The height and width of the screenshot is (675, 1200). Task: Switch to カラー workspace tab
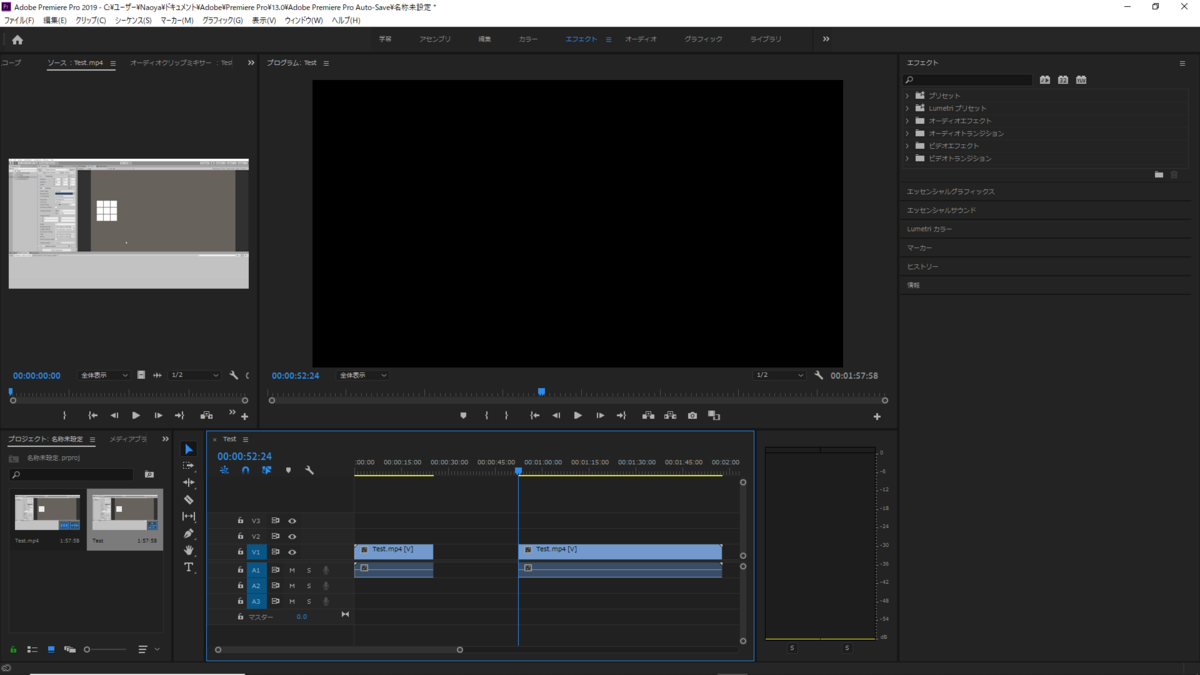[x=528, y=39]
